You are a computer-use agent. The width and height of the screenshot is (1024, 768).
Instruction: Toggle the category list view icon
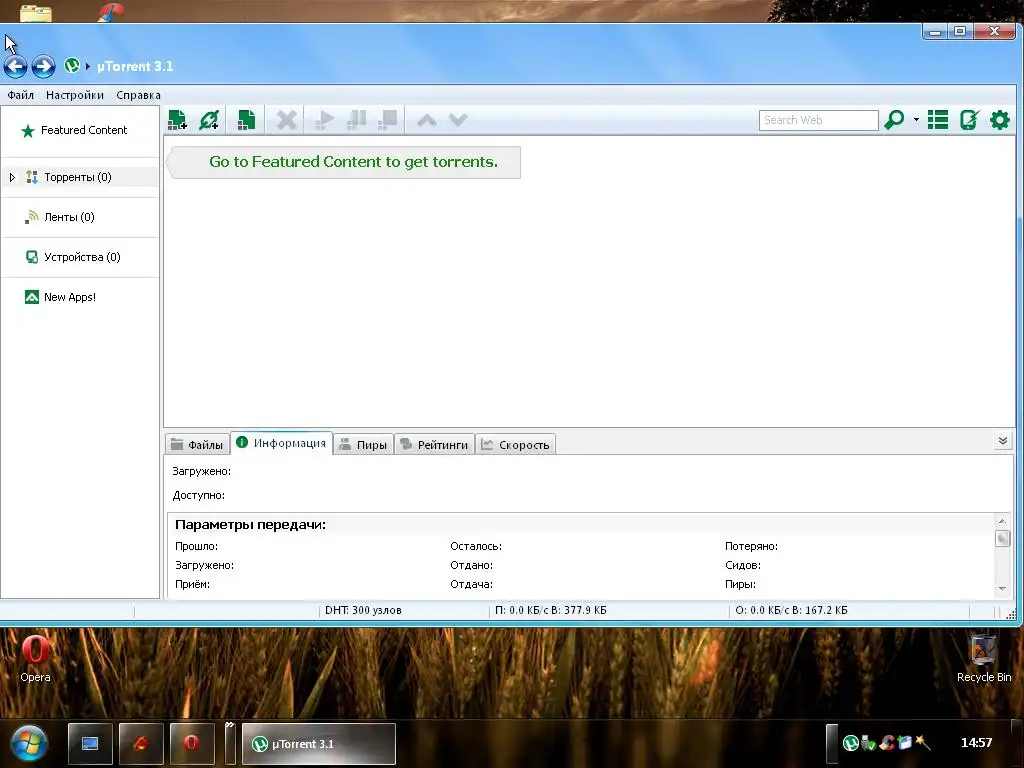[938, 120]
